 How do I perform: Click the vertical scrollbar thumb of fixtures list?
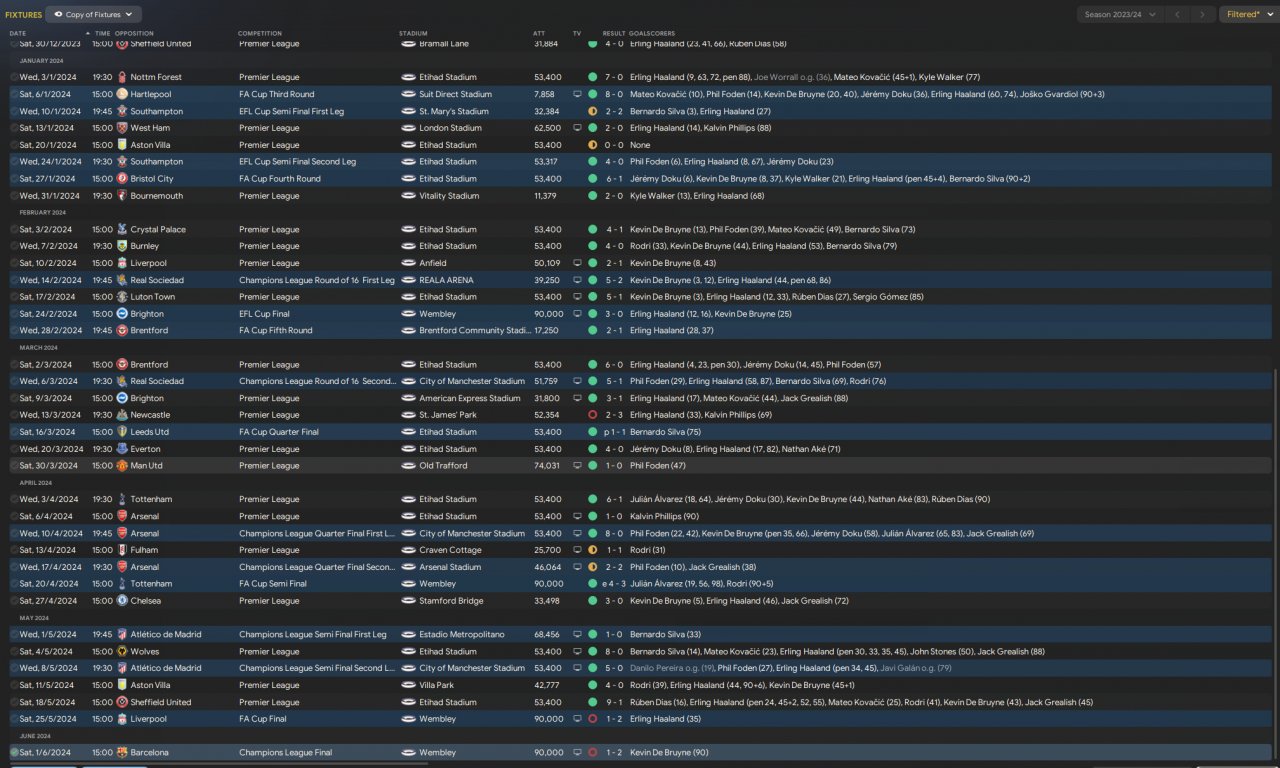[x=1275, y=565]
